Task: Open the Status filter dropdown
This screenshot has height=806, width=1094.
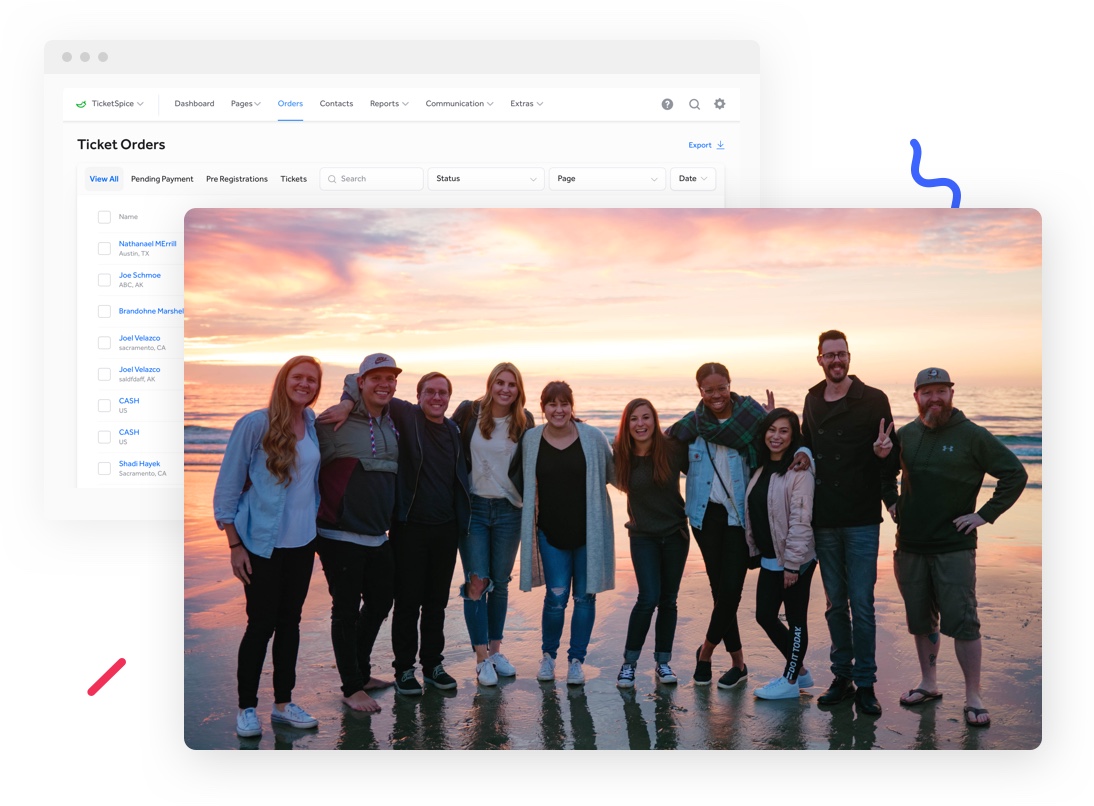Action: pyautogui.click(x=485, y=178)
